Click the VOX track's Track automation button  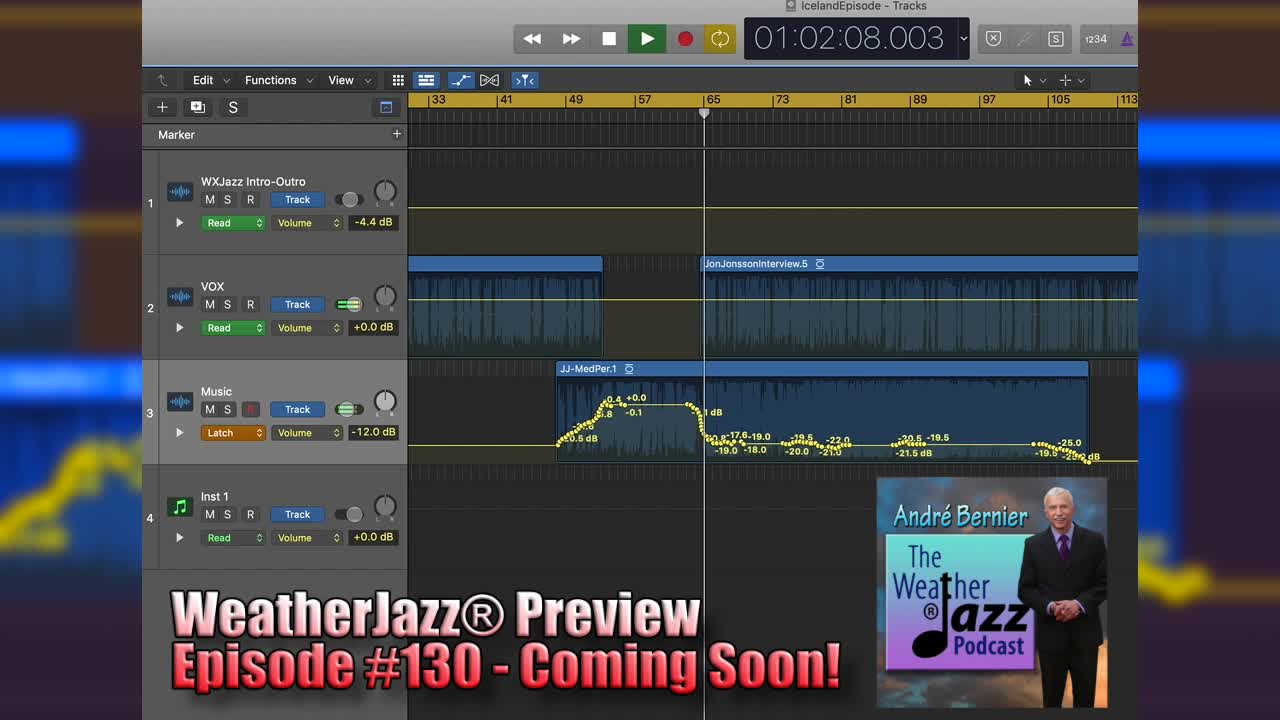(x=298, y=305)
